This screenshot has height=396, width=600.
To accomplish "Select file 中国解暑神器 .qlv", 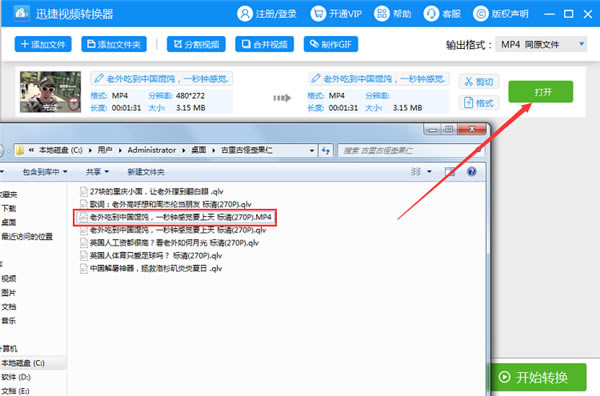I will [x=151, y=268].
